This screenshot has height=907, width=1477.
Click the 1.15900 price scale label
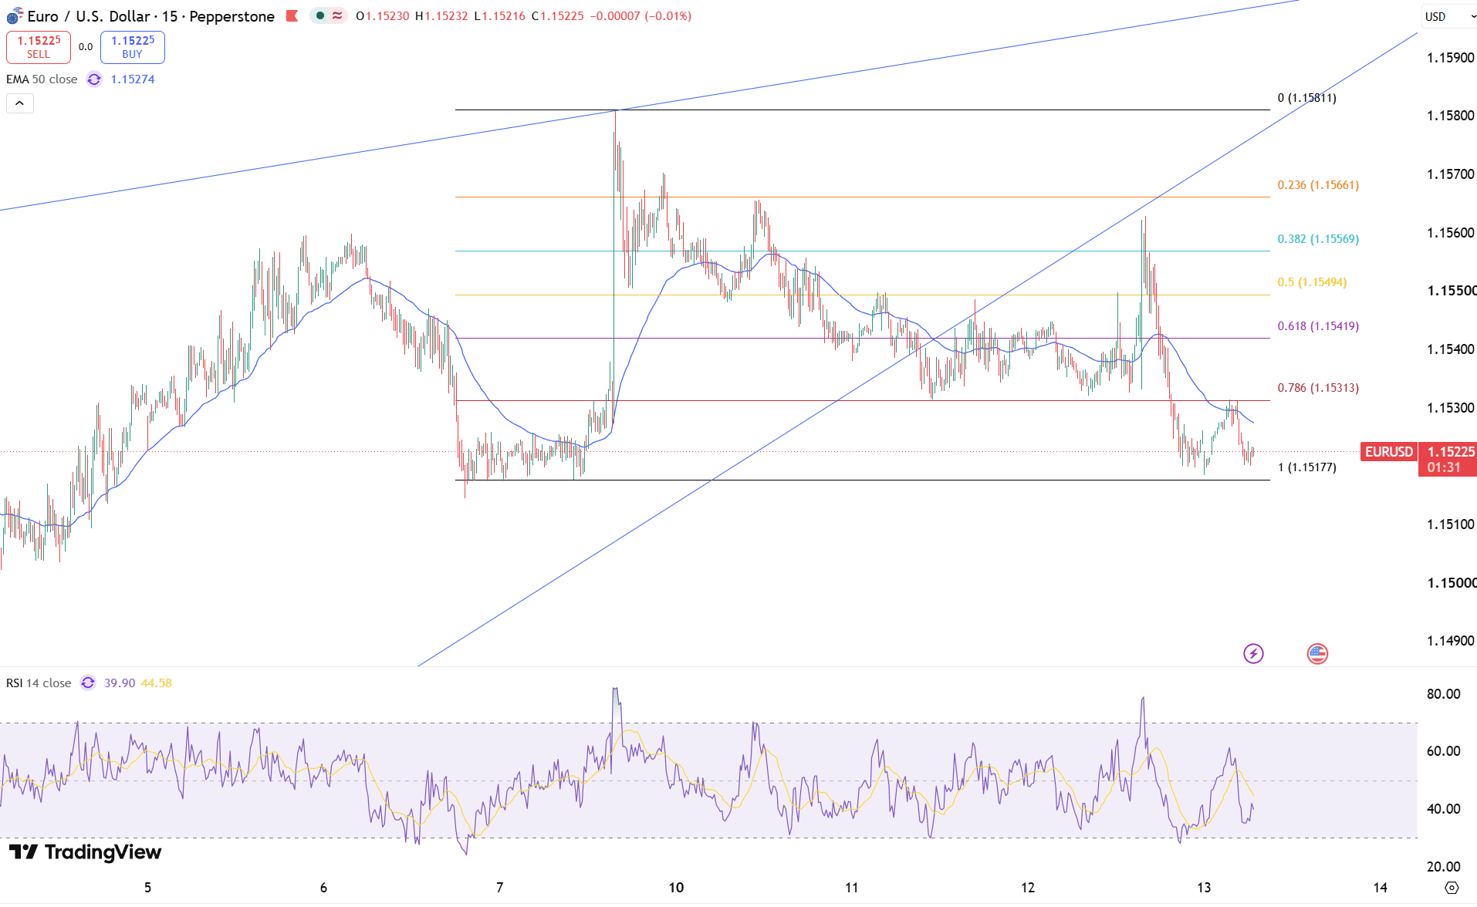point(1450,57)
